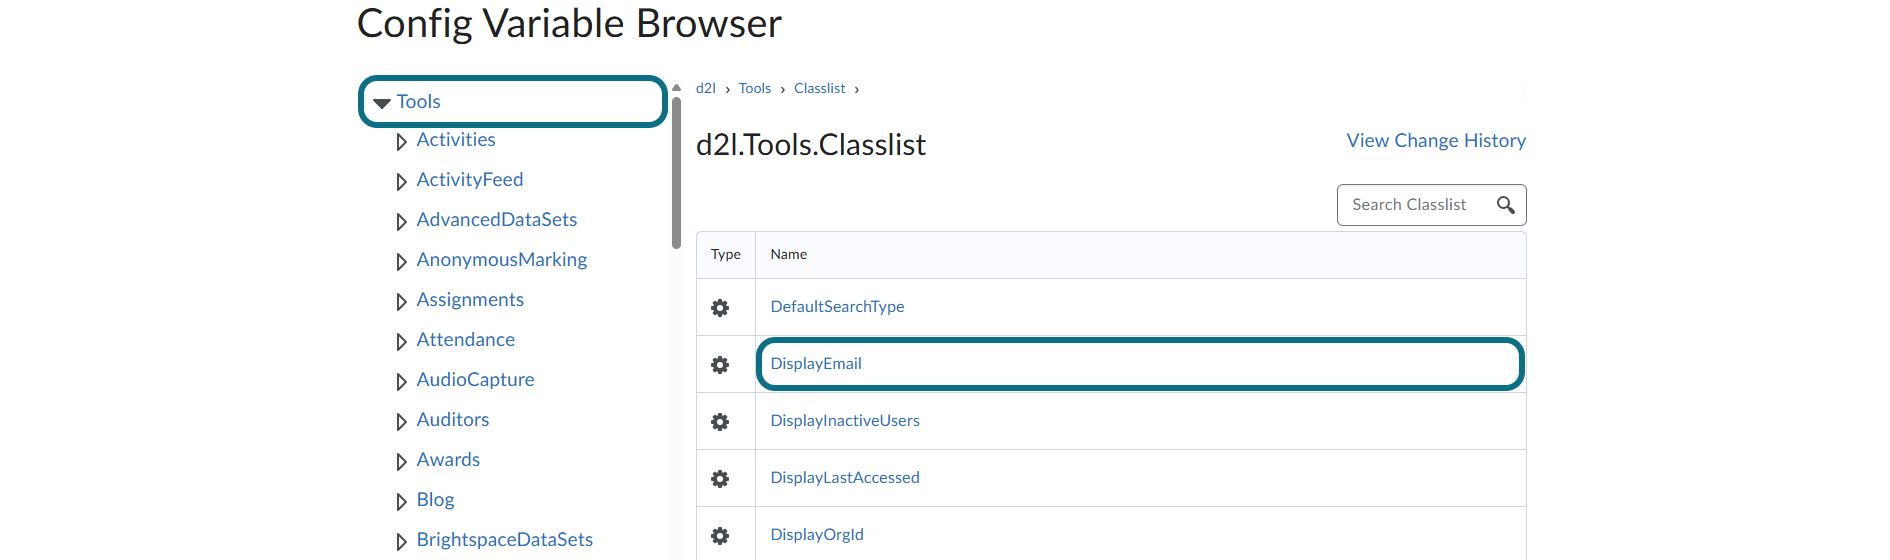Screen dimensions: 1890x560
Task: Expand the AnonymousMarking node arrow
Action: click(401, 262)
